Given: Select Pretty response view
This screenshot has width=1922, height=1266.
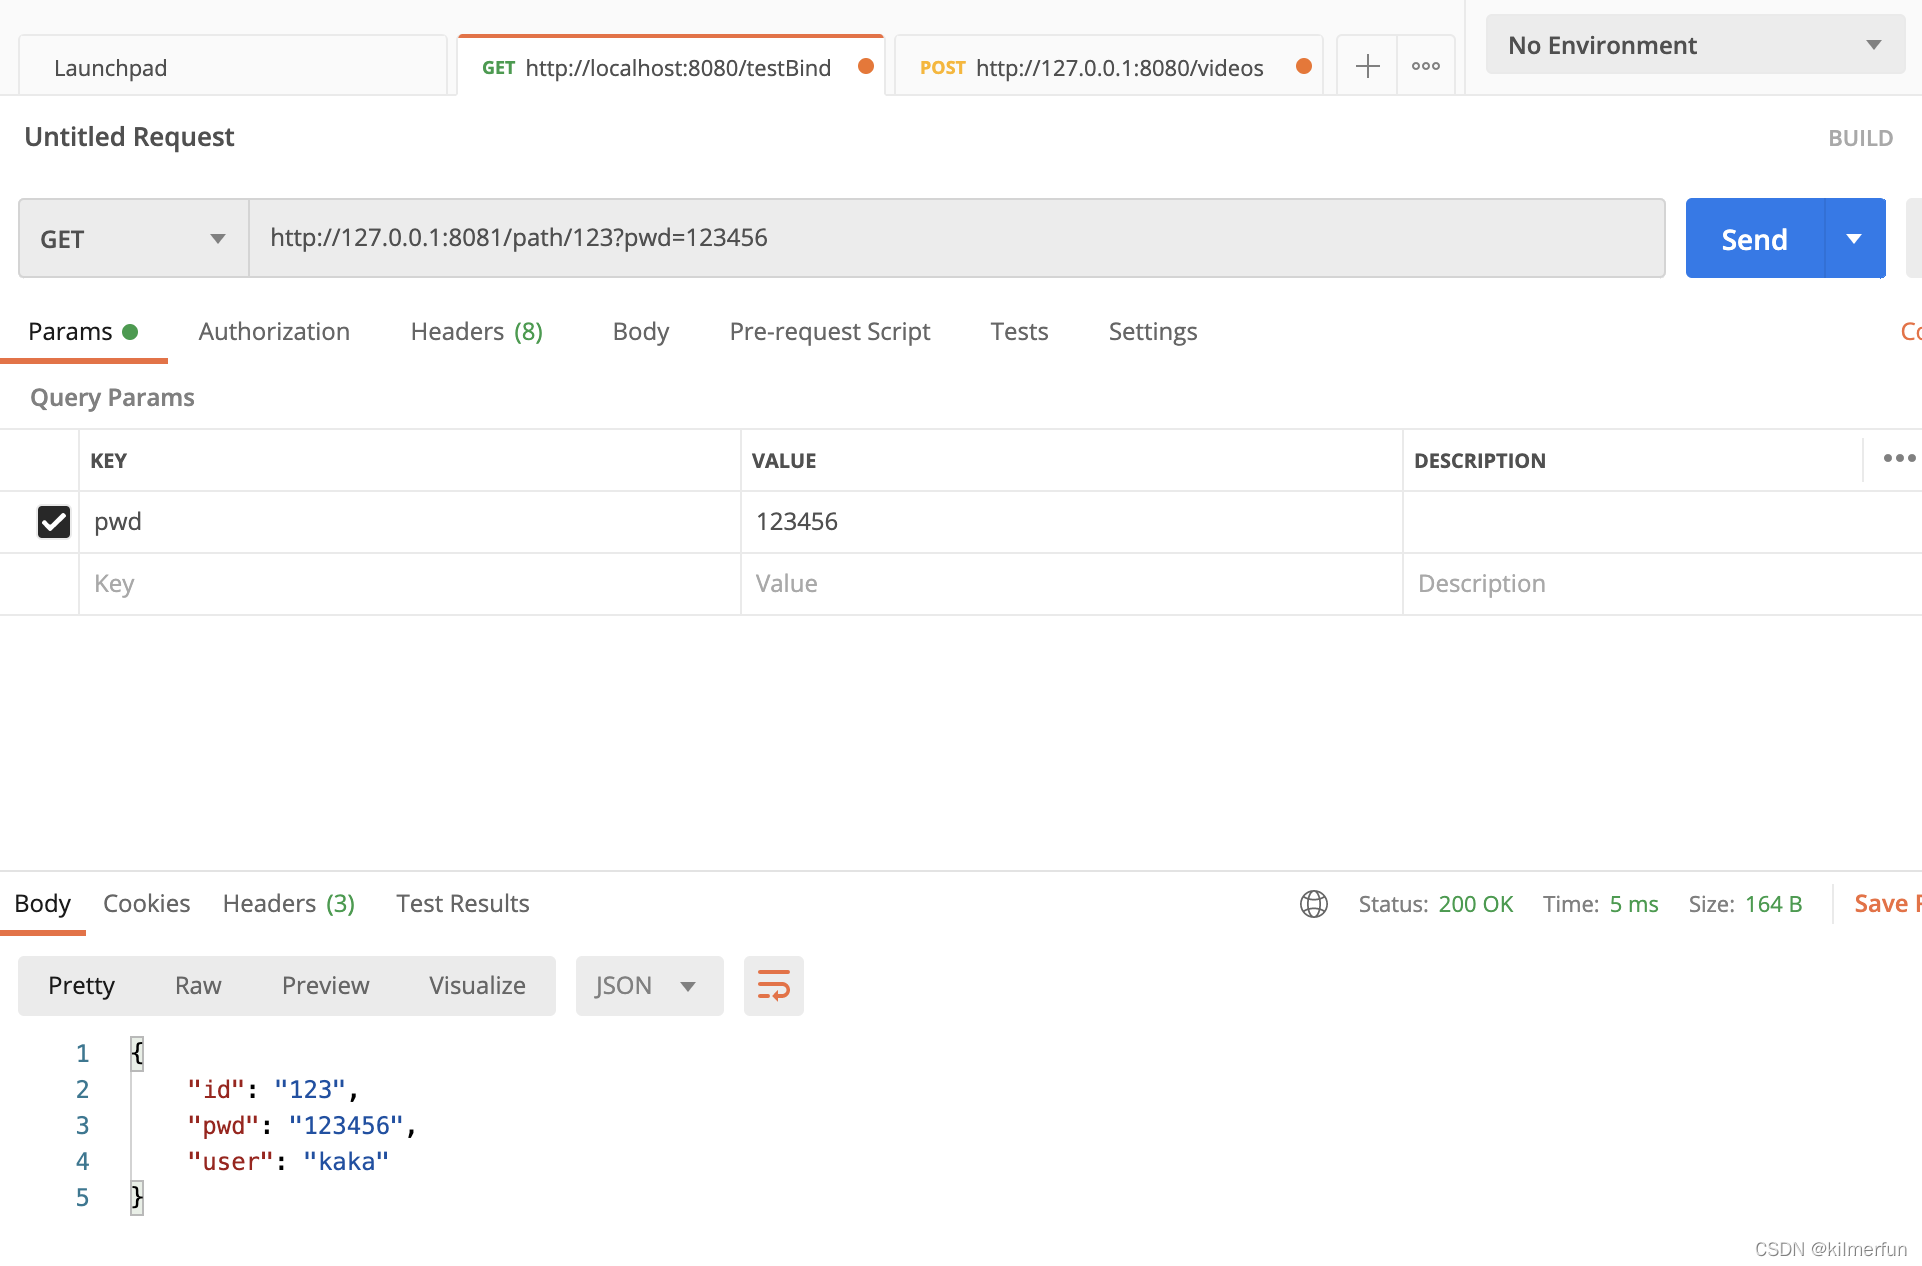Looking at the screenshot, I should [x=81, y=986].
